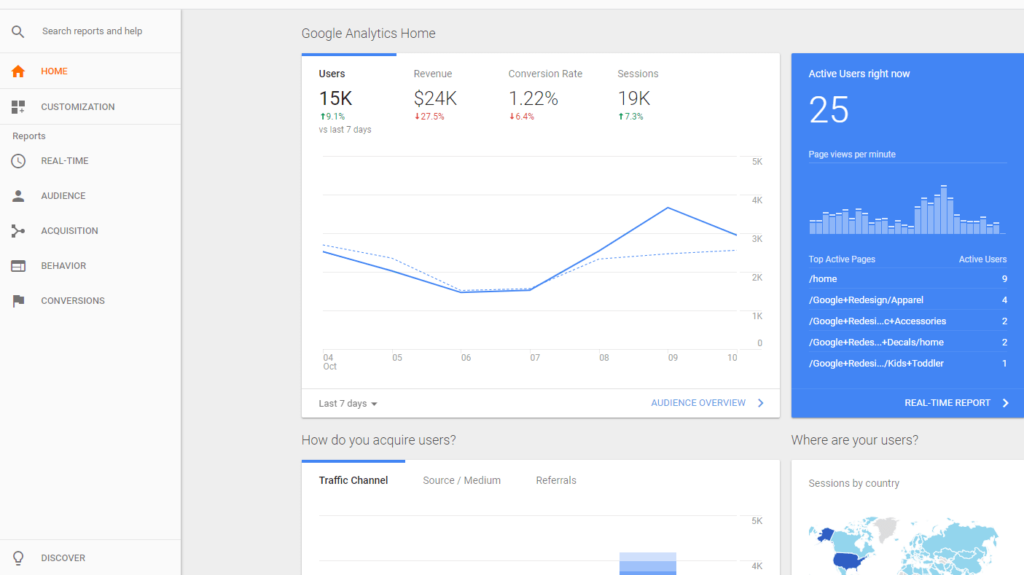
Task: Click the users line chart peak at 09
Action: (x=668, y=208)
